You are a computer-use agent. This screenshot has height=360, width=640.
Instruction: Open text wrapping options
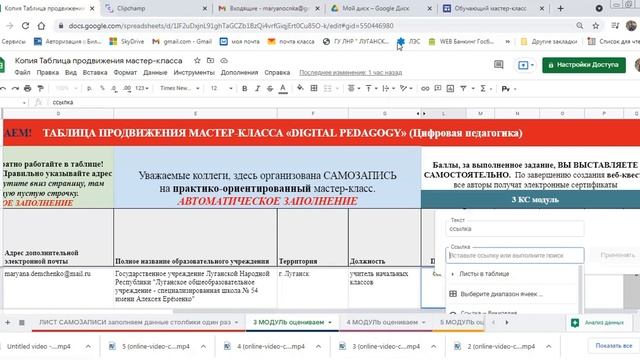388,88
